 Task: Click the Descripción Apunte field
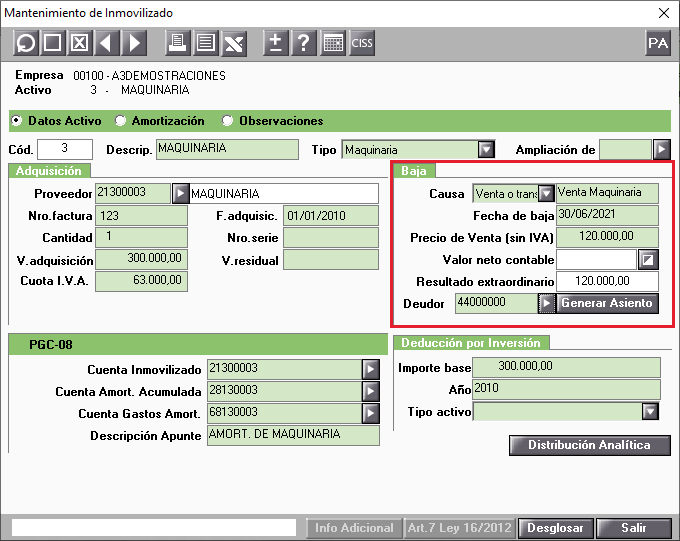[293, 436]
